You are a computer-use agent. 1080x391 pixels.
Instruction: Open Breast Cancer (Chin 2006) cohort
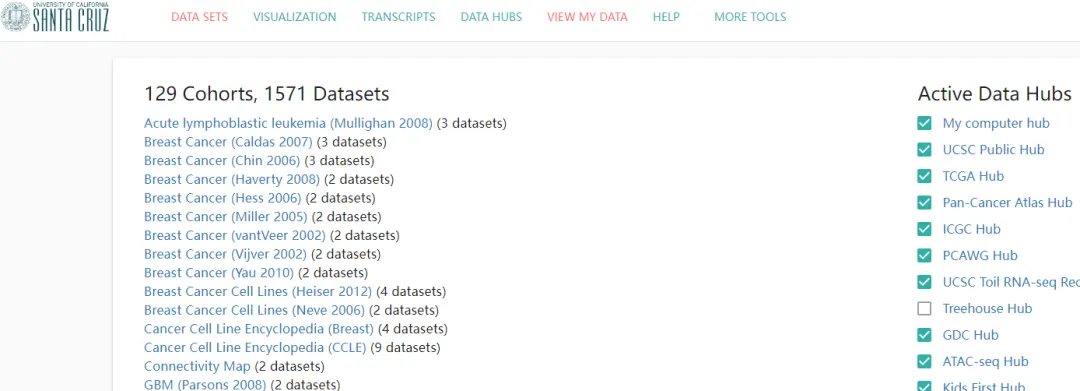pyautogui.click(x=222, y=160)
